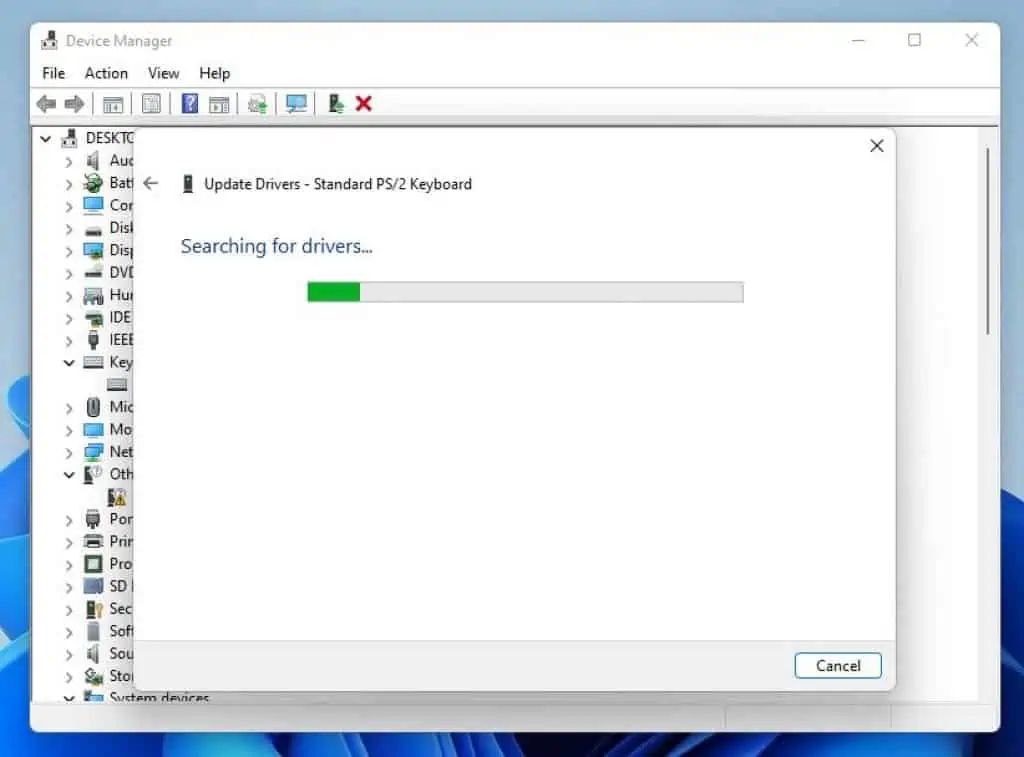This screenshot has height=757, width=1024.
Task: Click the red X uninstall device toolbar icon
Action: (364, 104)
